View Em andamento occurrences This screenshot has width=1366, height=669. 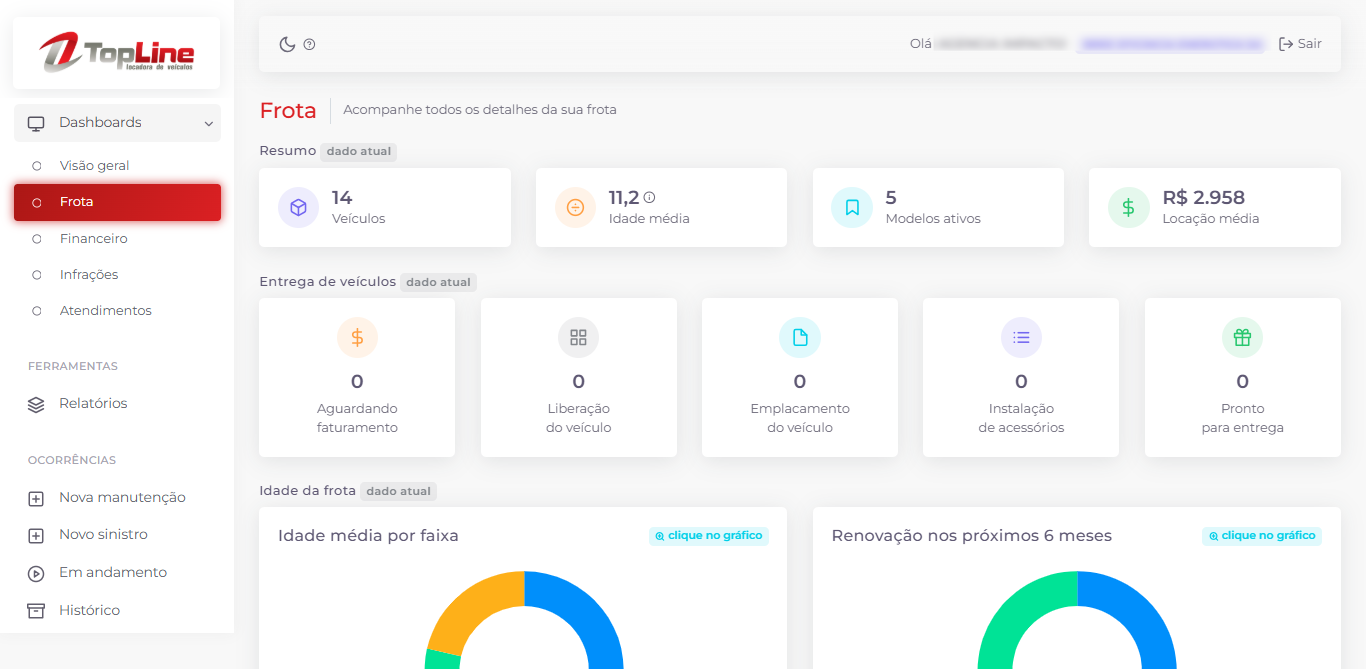coord(113,573)
